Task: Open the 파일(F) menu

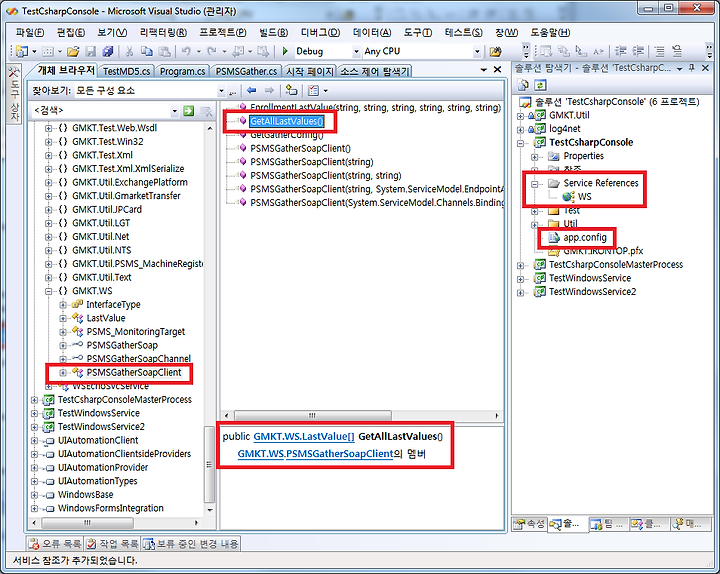Action: click(x=30, y=32)
